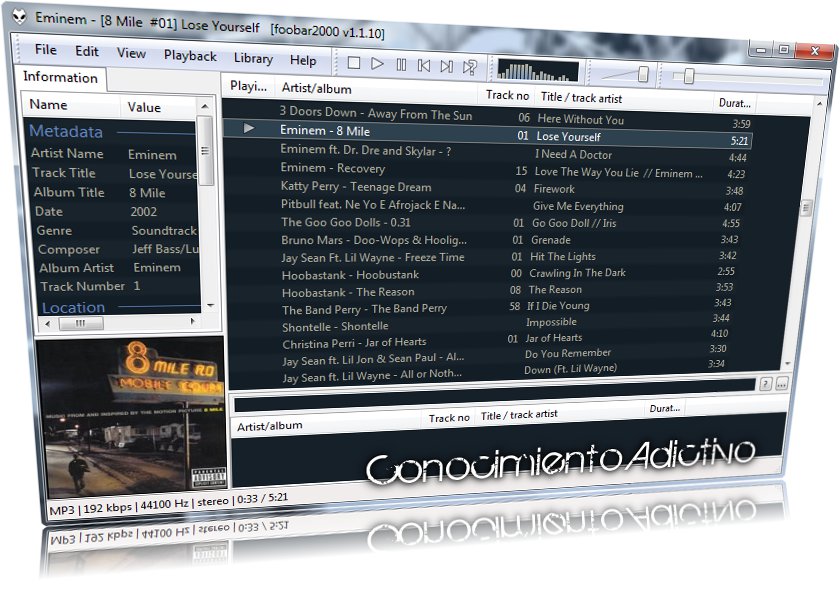Open the Library menu
Image resolution: width=840 pixels, height=607 pixels.
click(x=252, y=58)
